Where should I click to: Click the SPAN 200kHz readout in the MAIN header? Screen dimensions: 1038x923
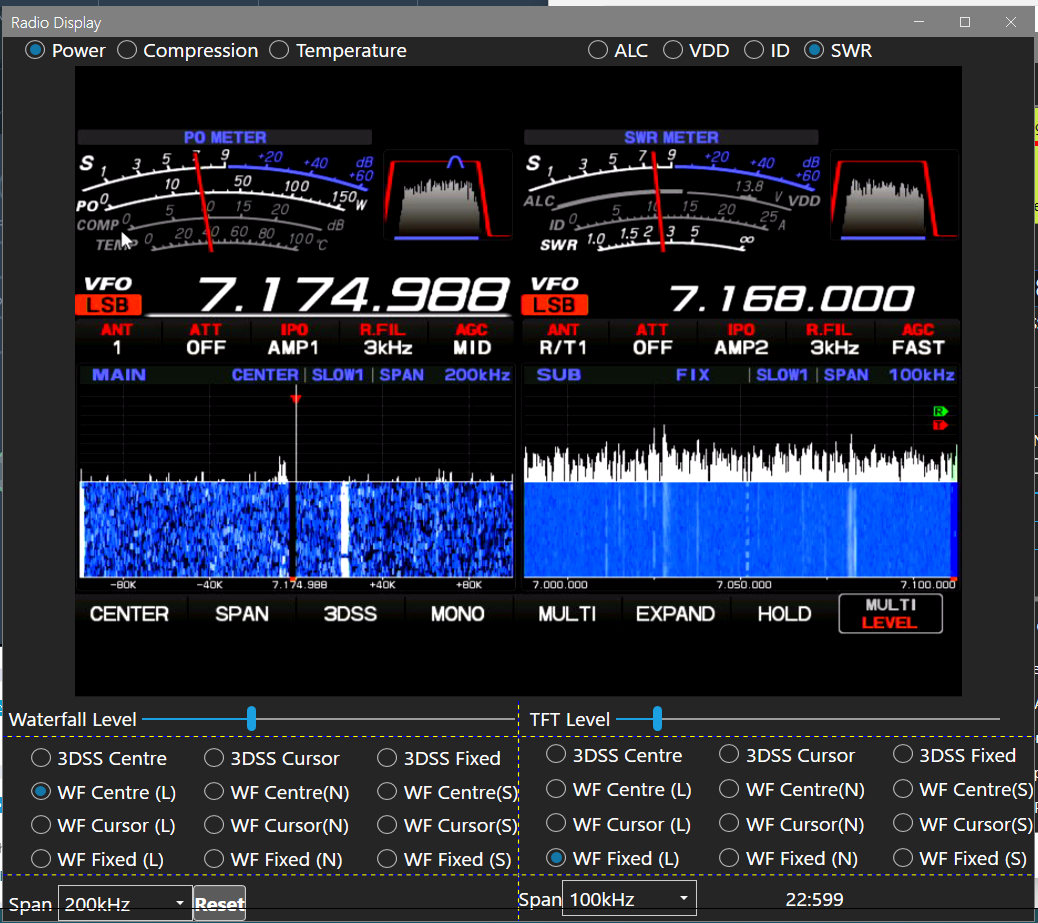[444, 375]
